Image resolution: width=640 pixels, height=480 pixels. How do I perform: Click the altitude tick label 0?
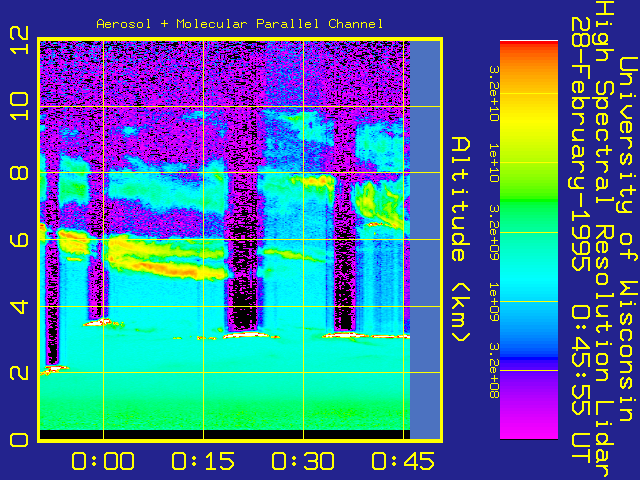click(19, 440)
